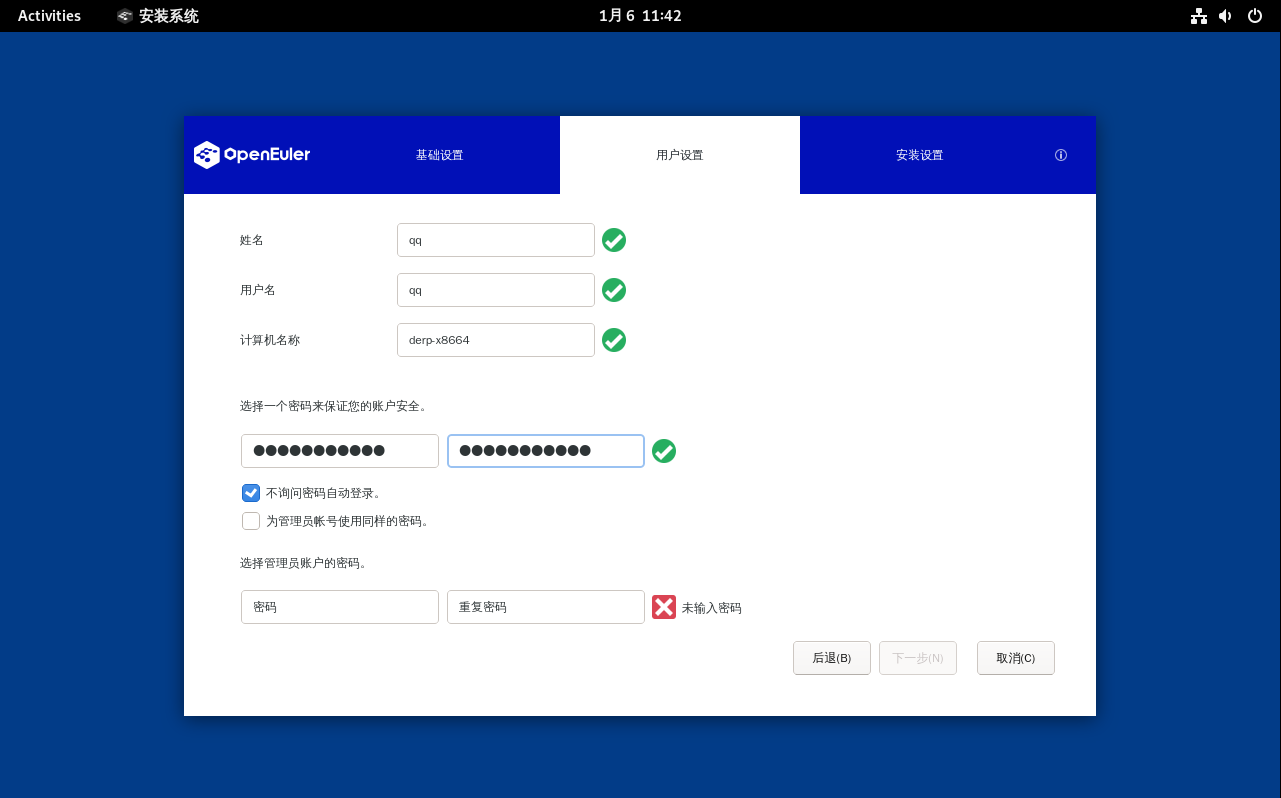Click green checkmark beside the 计算机名称 field
Image resolution: width=1281 pixels, height=798 pixels.
(614, 340)
